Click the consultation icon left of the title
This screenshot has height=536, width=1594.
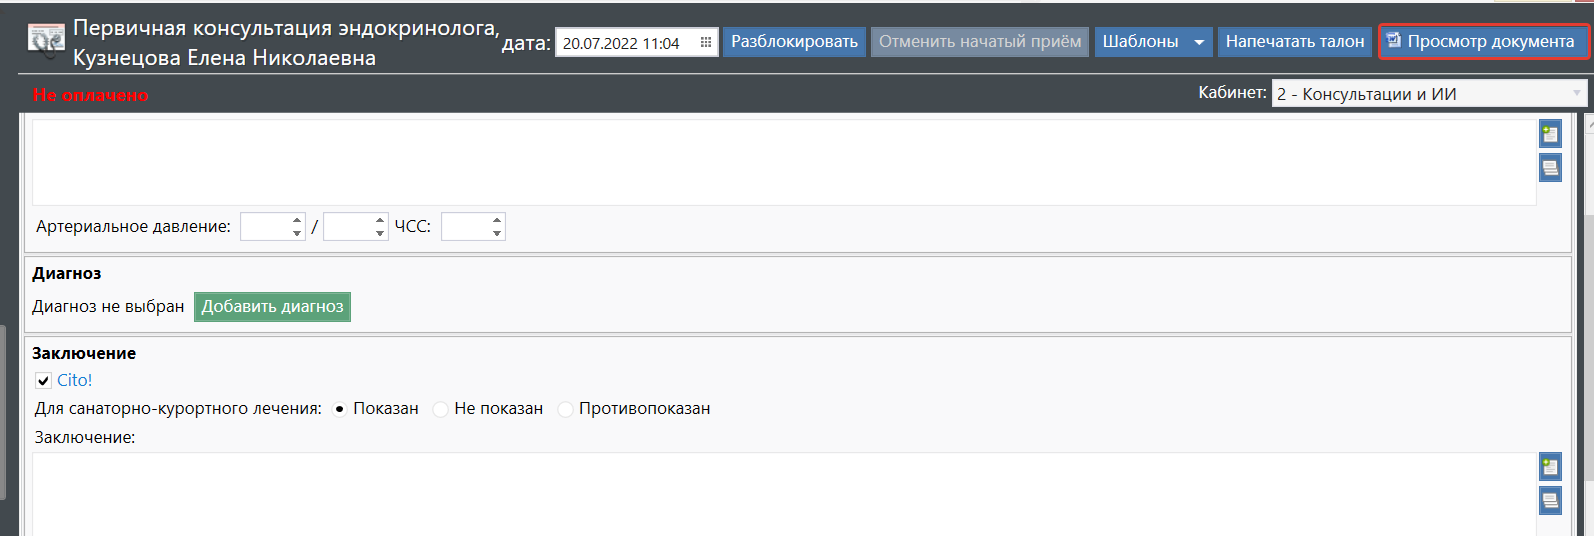(x=46, y=40)
